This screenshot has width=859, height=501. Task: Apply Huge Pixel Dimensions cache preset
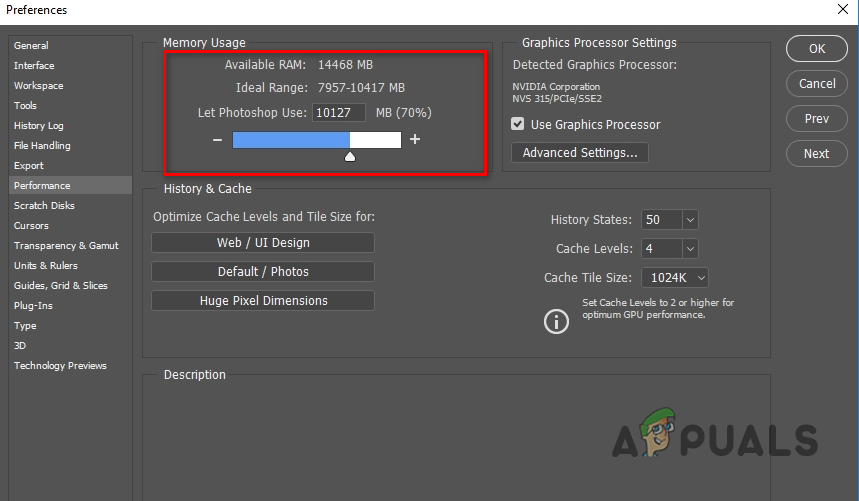coord(263,301)
